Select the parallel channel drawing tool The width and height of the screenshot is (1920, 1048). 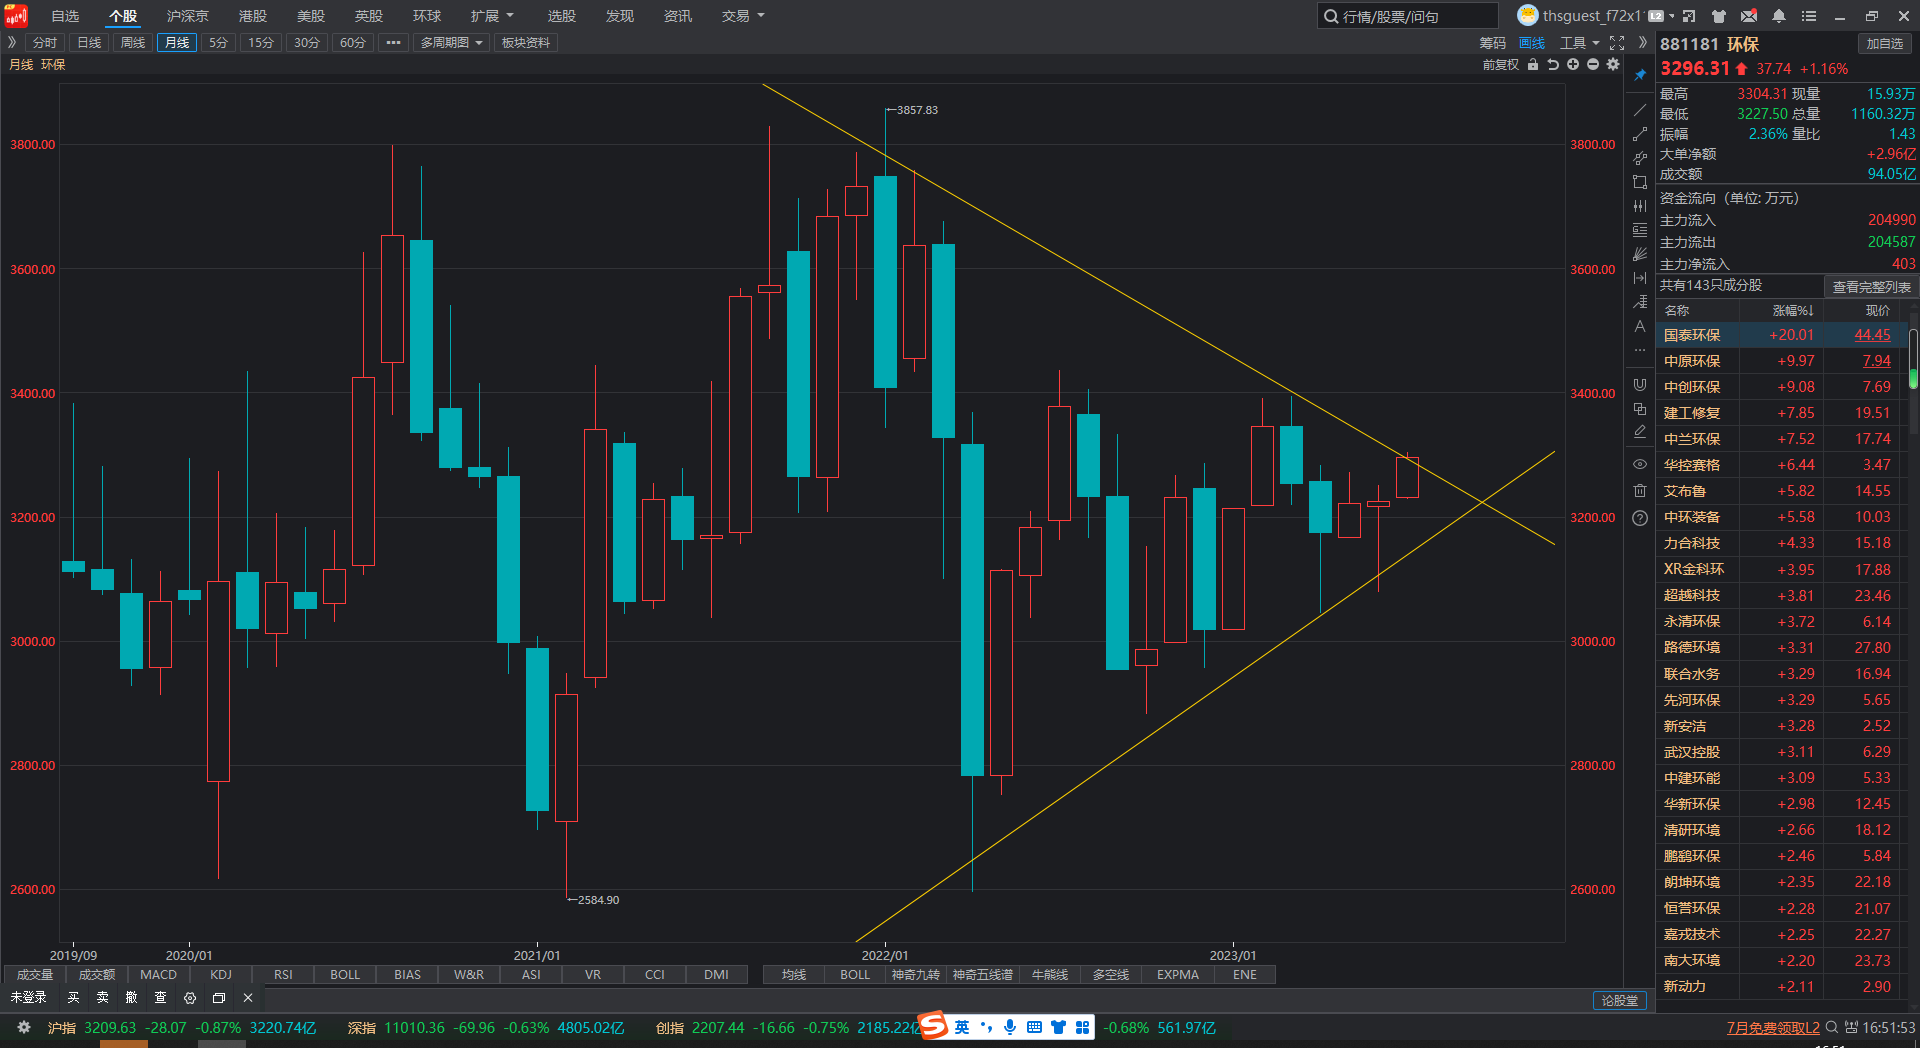(x=1640, y=158)
